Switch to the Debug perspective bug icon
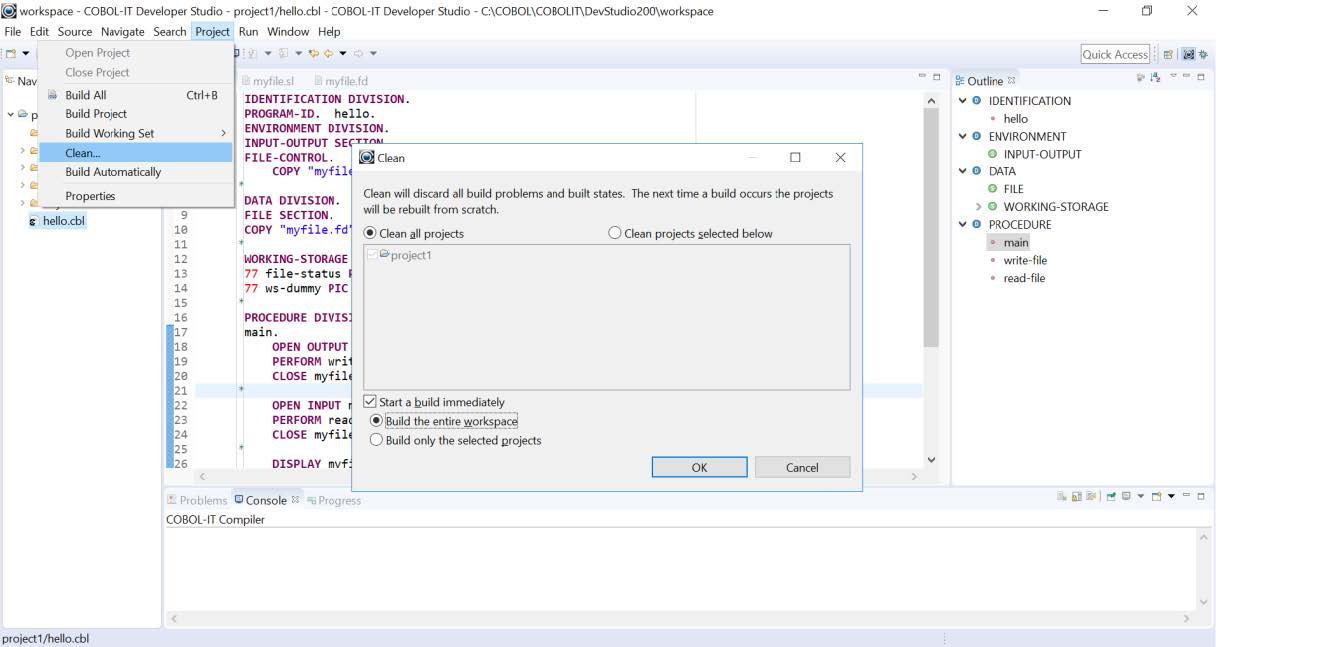Viewport: 1329px width, 647px height. click(1203, 54)
